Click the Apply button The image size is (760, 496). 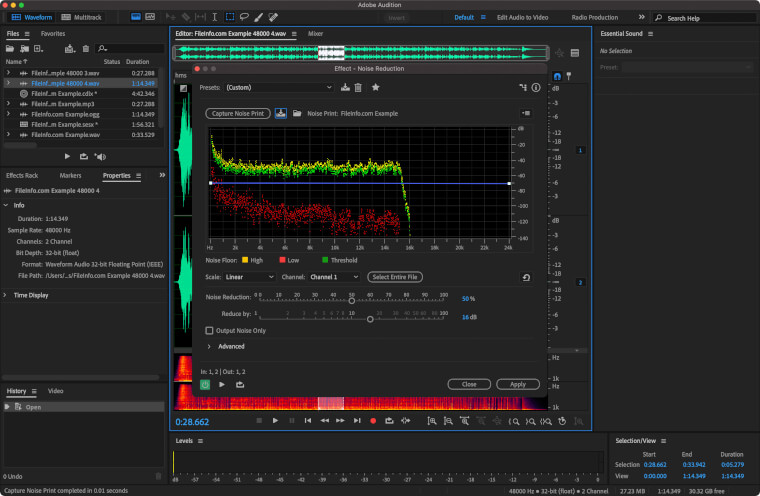click(517, 384)
